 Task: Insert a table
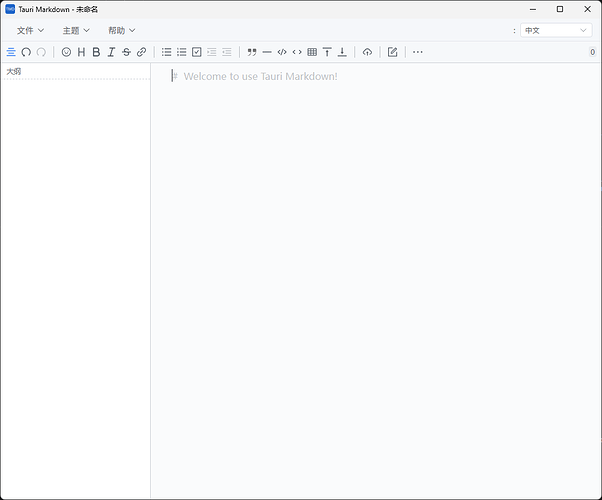[x=312, y=52]
